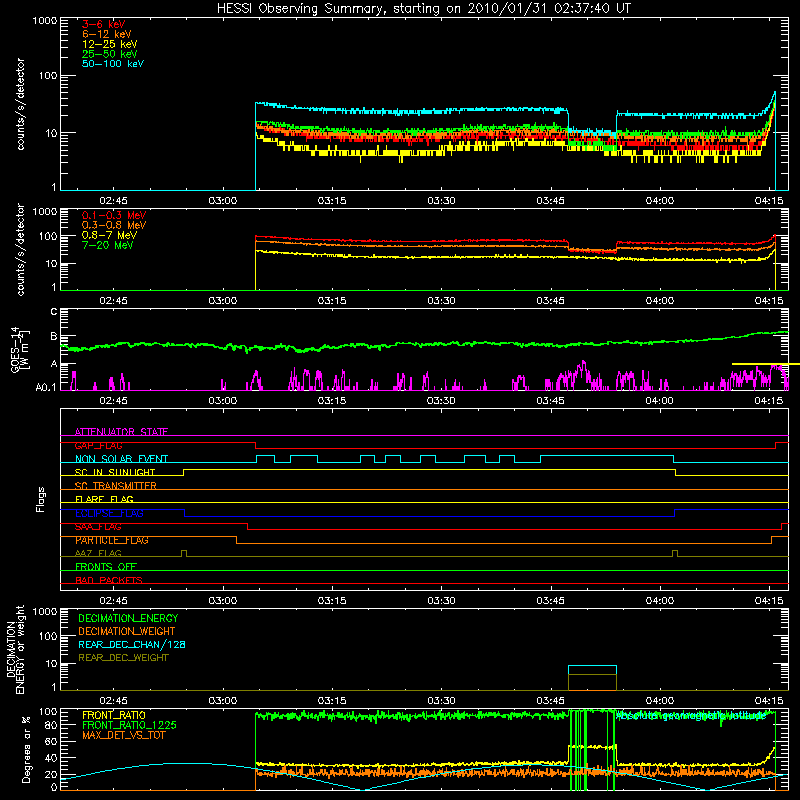800x800 pixels.
Task: Click the DECIMATION_ENERGY legend label
Action: (x=128, y=618)
